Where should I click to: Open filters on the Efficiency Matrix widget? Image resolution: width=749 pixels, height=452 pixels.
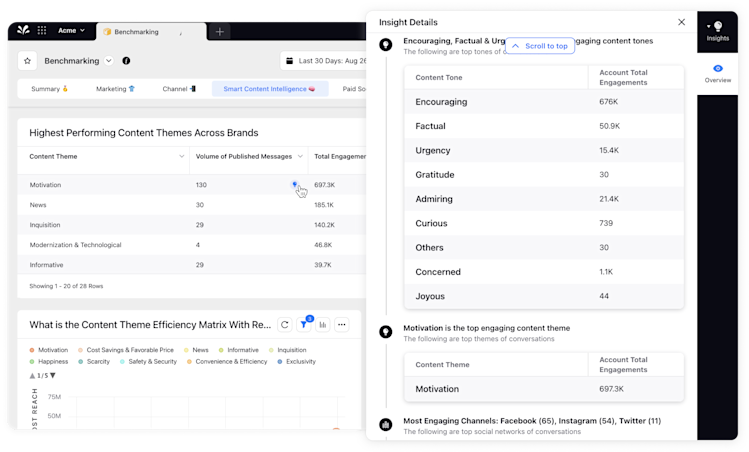point(304,325)
